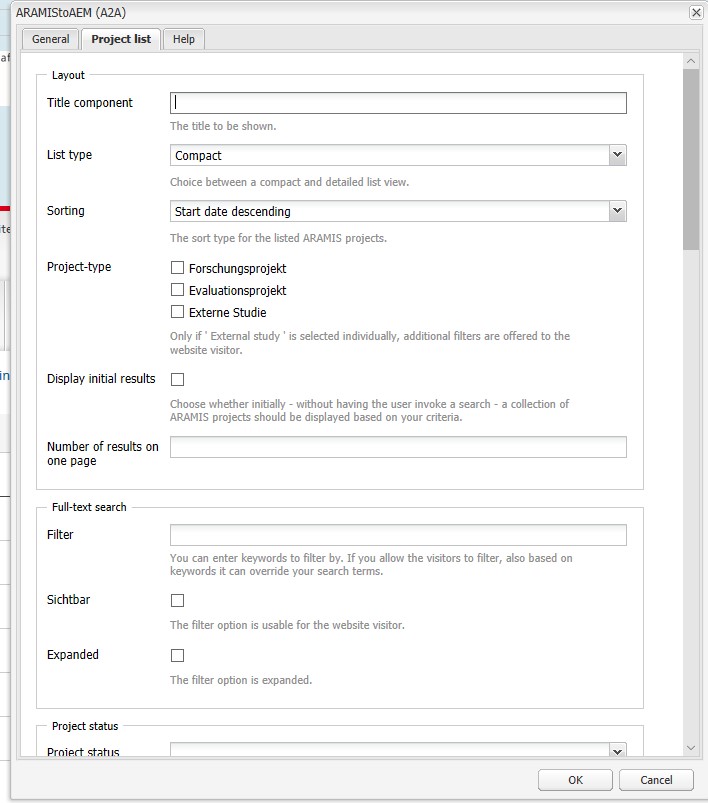Select the Project list tab
The height and width of the screenshot is (803, 708).
pyautogui.click(x=121, y=39)
